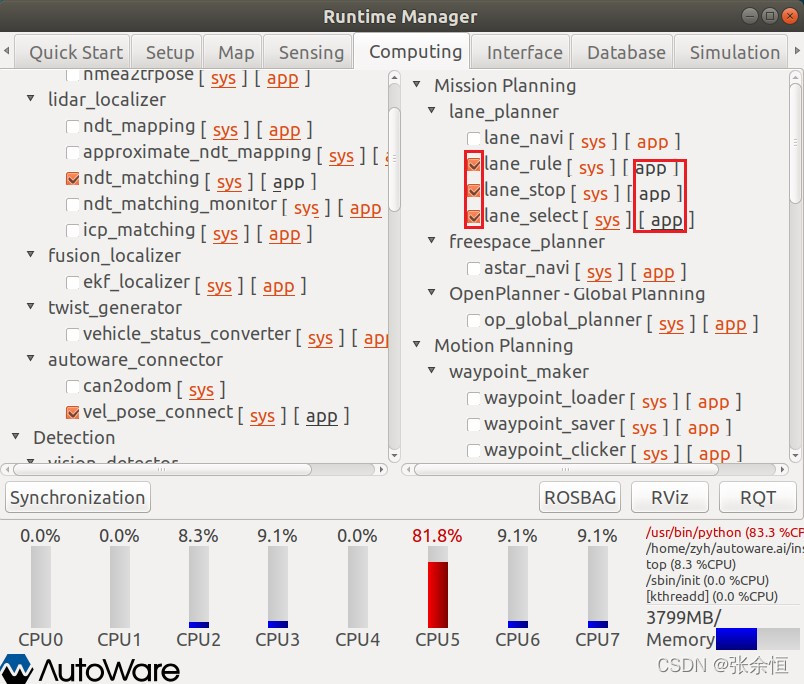The width and height of the screenshot is (804, 684).
Task: Collapse the Motion Planning section
Action: coord(417,344)
